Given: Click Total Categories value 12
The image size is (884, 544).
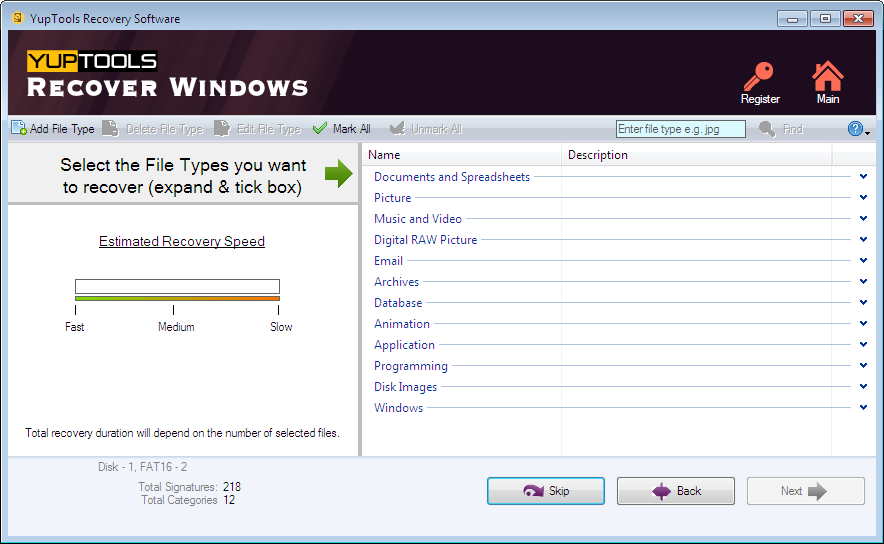Looking at the screenshot, I should pos(229,500).
